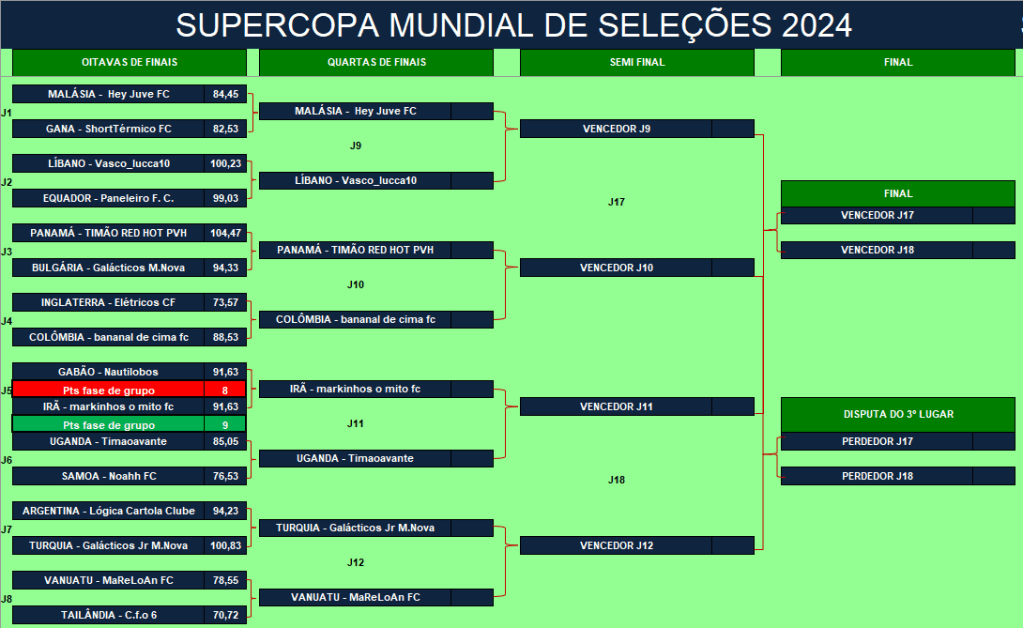
Task: Click the score cell showing 70,72
Action: tap(226, 615)
